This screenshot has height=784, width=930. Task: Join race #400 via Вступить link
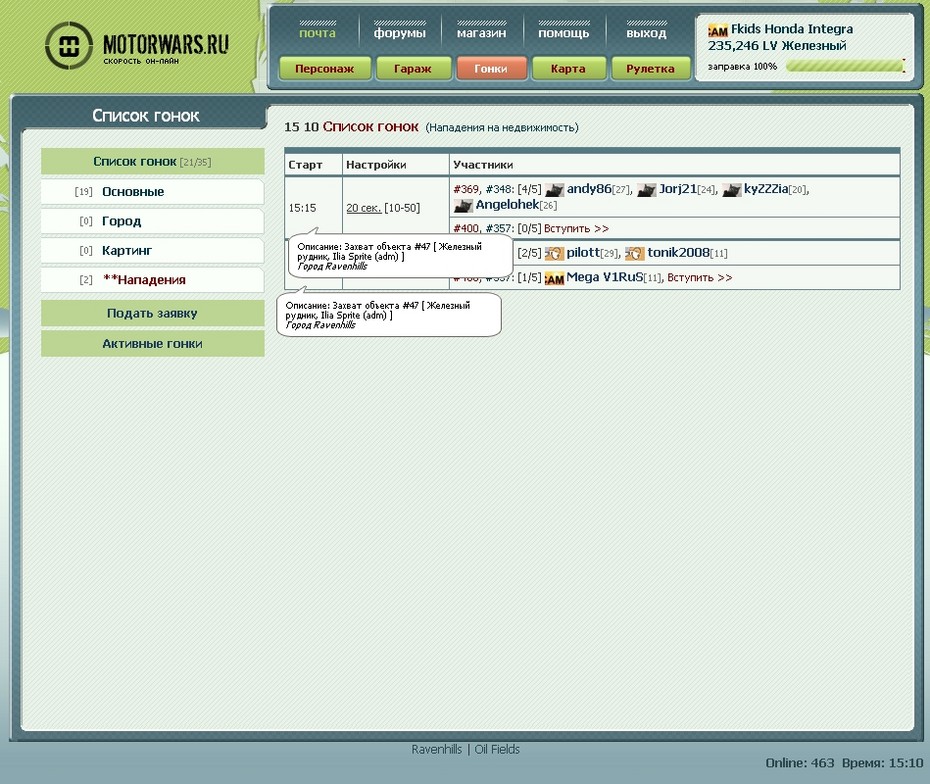pyautogui.click(x=576, y=229)
